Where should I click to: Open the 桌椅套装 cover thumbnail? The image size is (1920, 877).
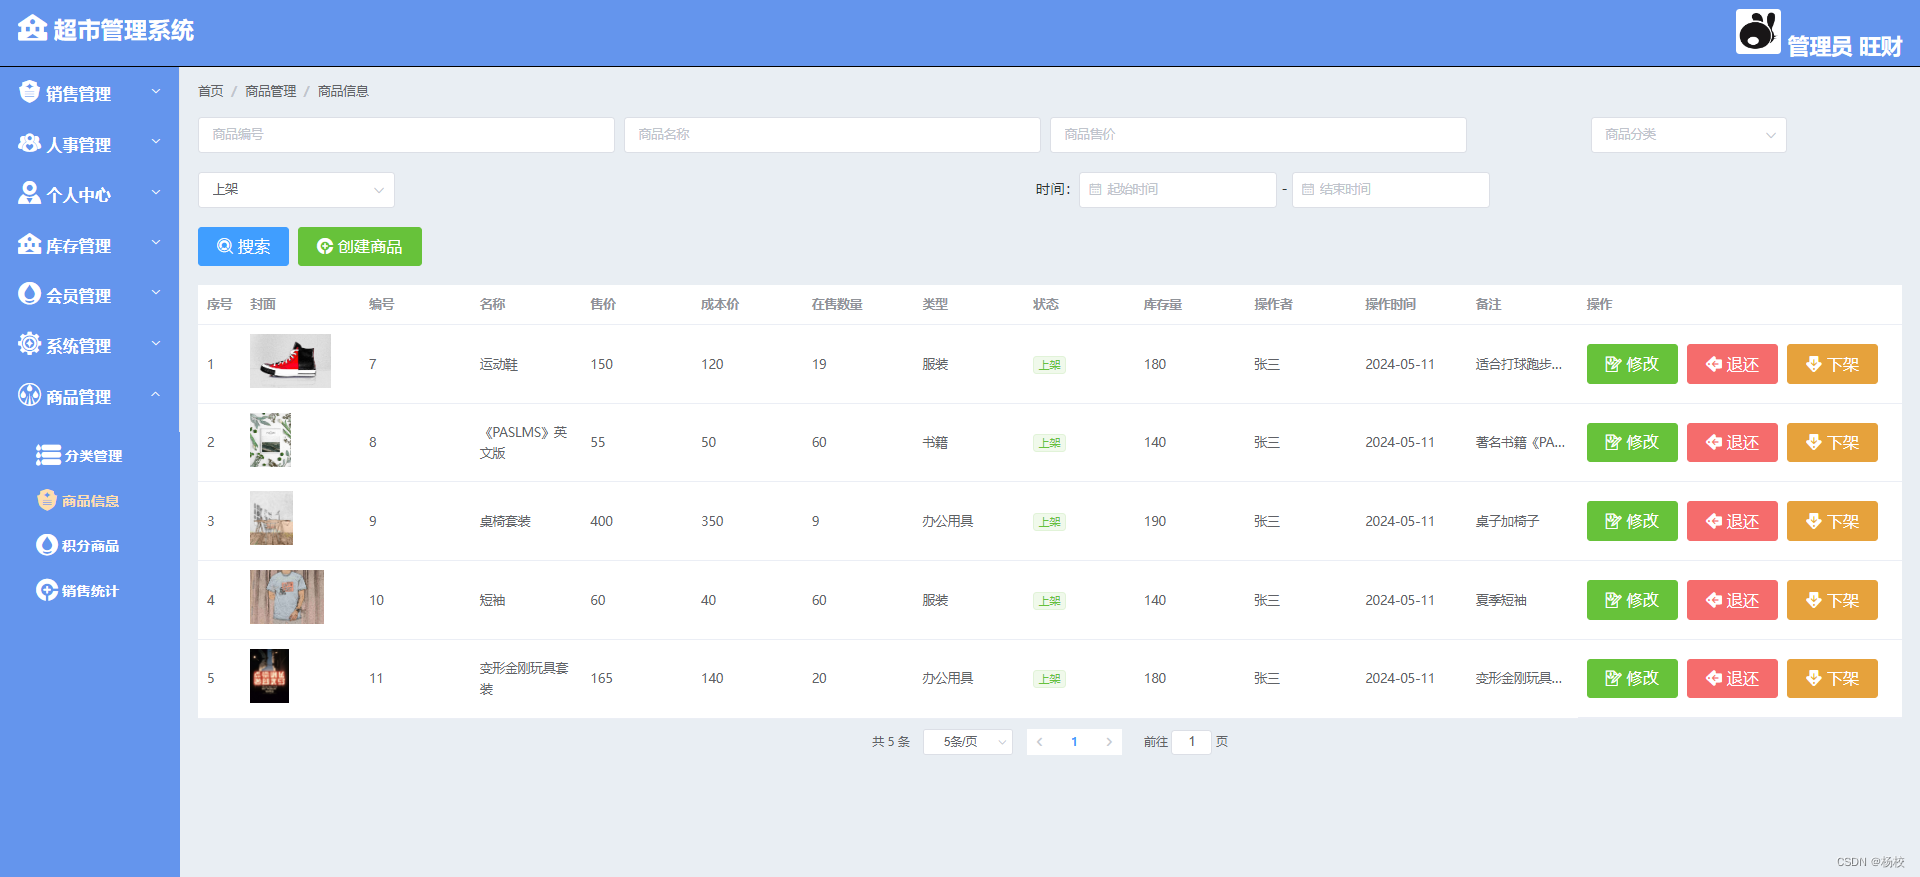(x=271, y=518)
